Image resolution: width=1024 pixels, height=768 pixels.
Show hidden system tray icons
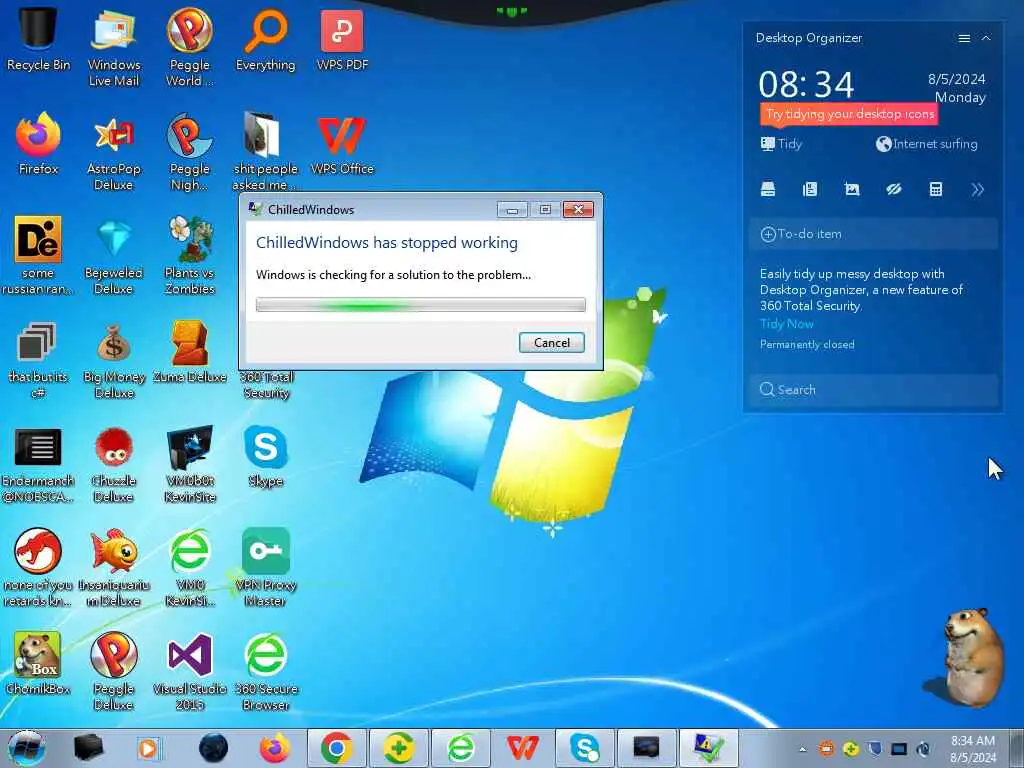tap(803, 749)
